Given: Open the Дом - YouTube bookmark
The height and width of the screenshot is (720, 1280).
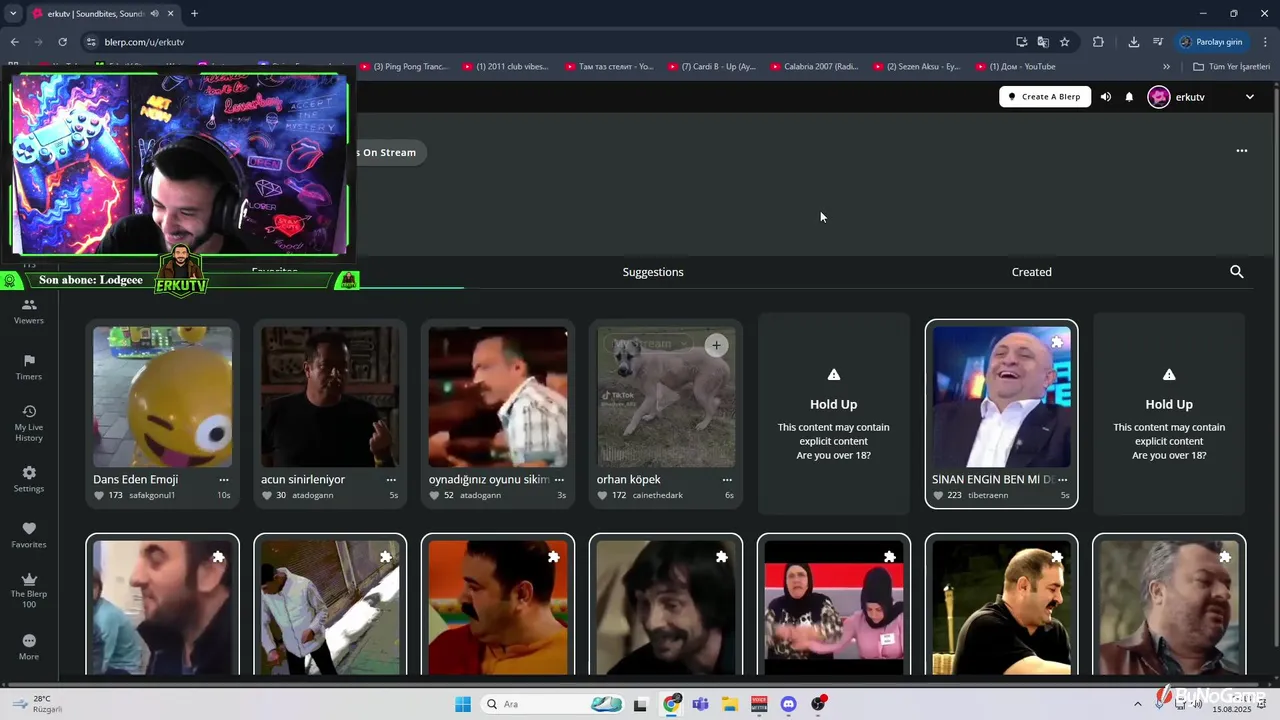Looking at the screenshot, I should click(x=1016, y=67).
